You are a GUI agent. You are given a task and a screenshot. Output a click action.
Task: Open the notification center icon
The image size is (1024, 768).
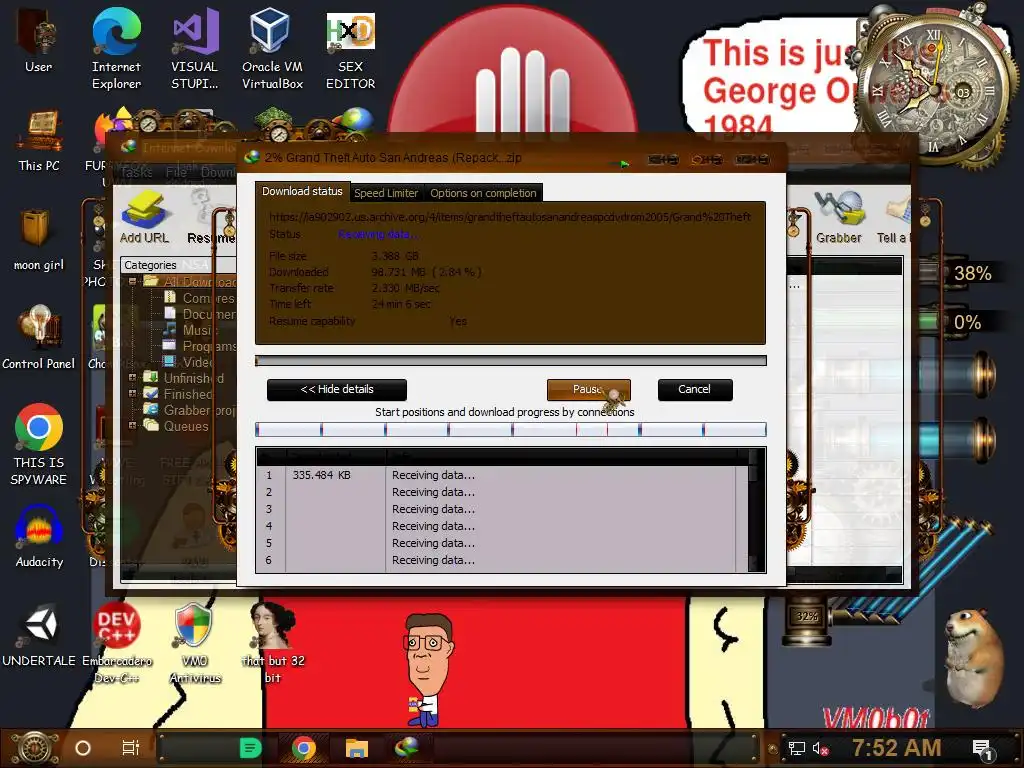point(983,749)
